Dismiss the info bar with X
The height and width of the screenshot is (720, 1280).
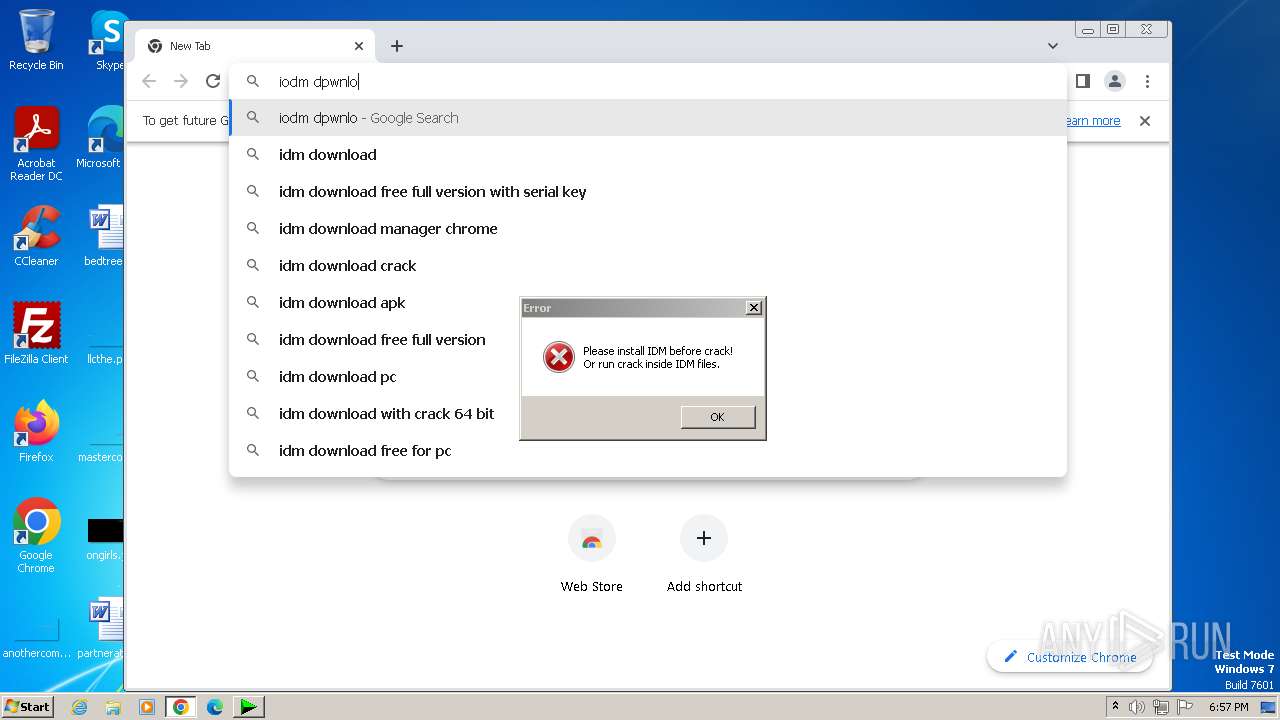[x=1145, y=121]
